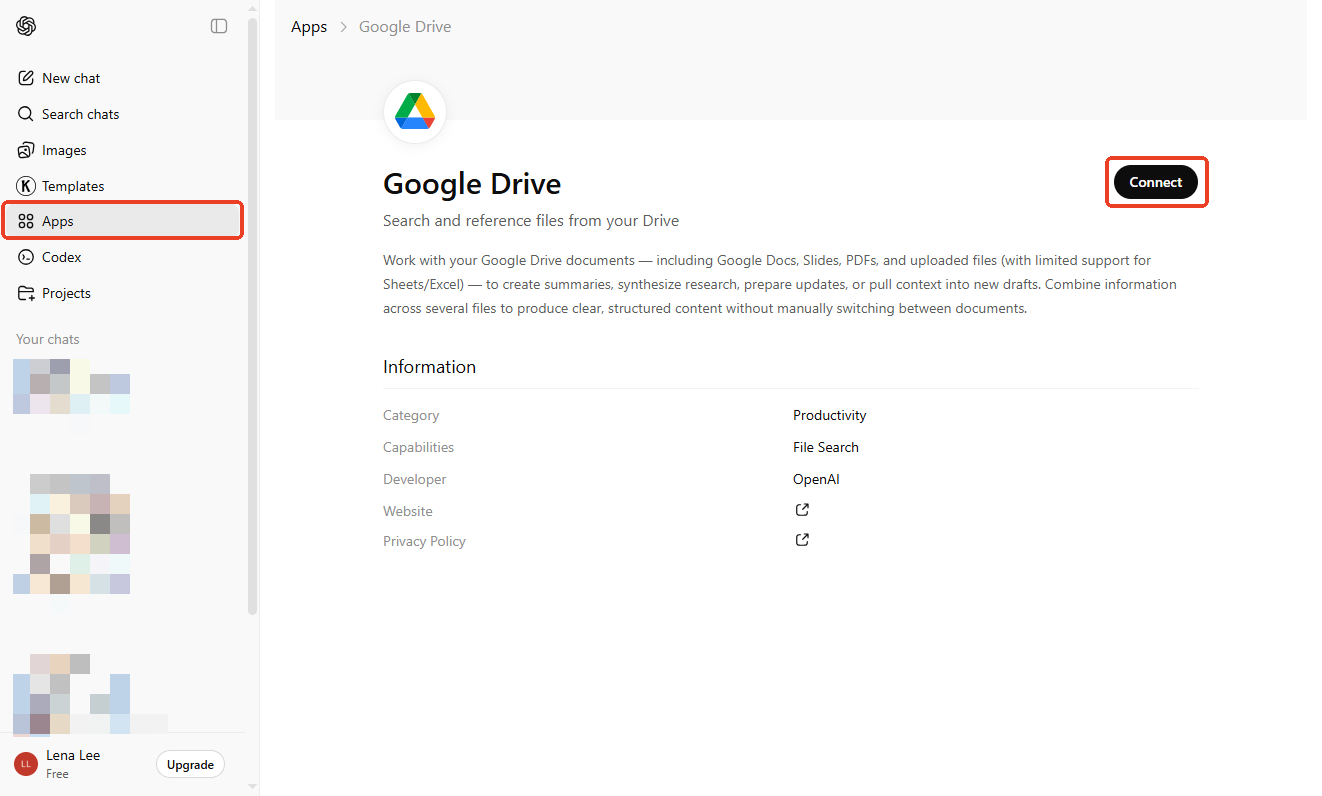Open the Projects section
This screenshot has width=1322, height=796.
67,292
